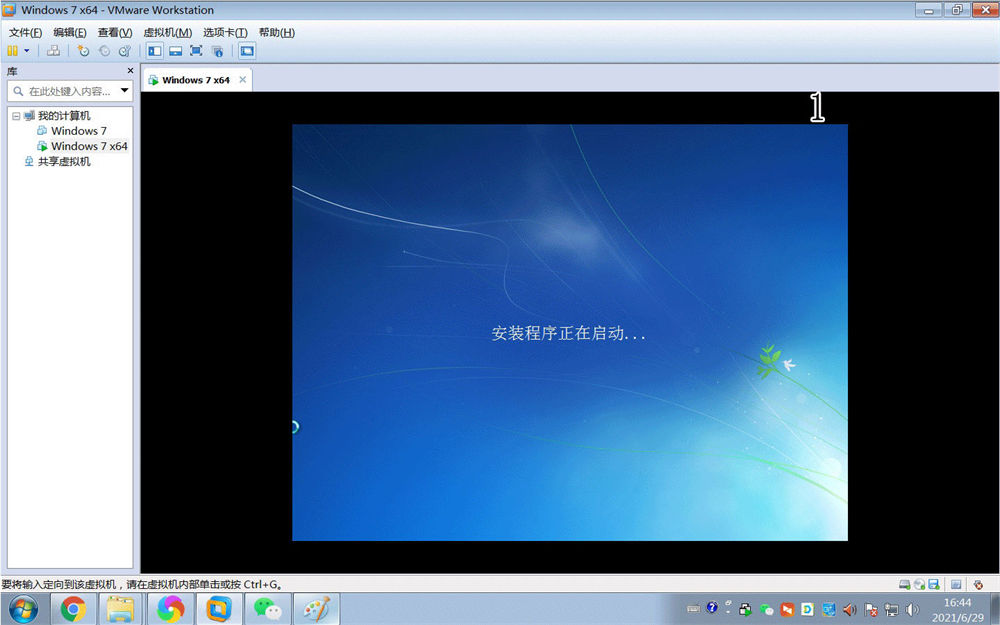Open the 虚拟机(M) menu
The height and width of the screenshot is (625, 1000).
pos(168,33)
